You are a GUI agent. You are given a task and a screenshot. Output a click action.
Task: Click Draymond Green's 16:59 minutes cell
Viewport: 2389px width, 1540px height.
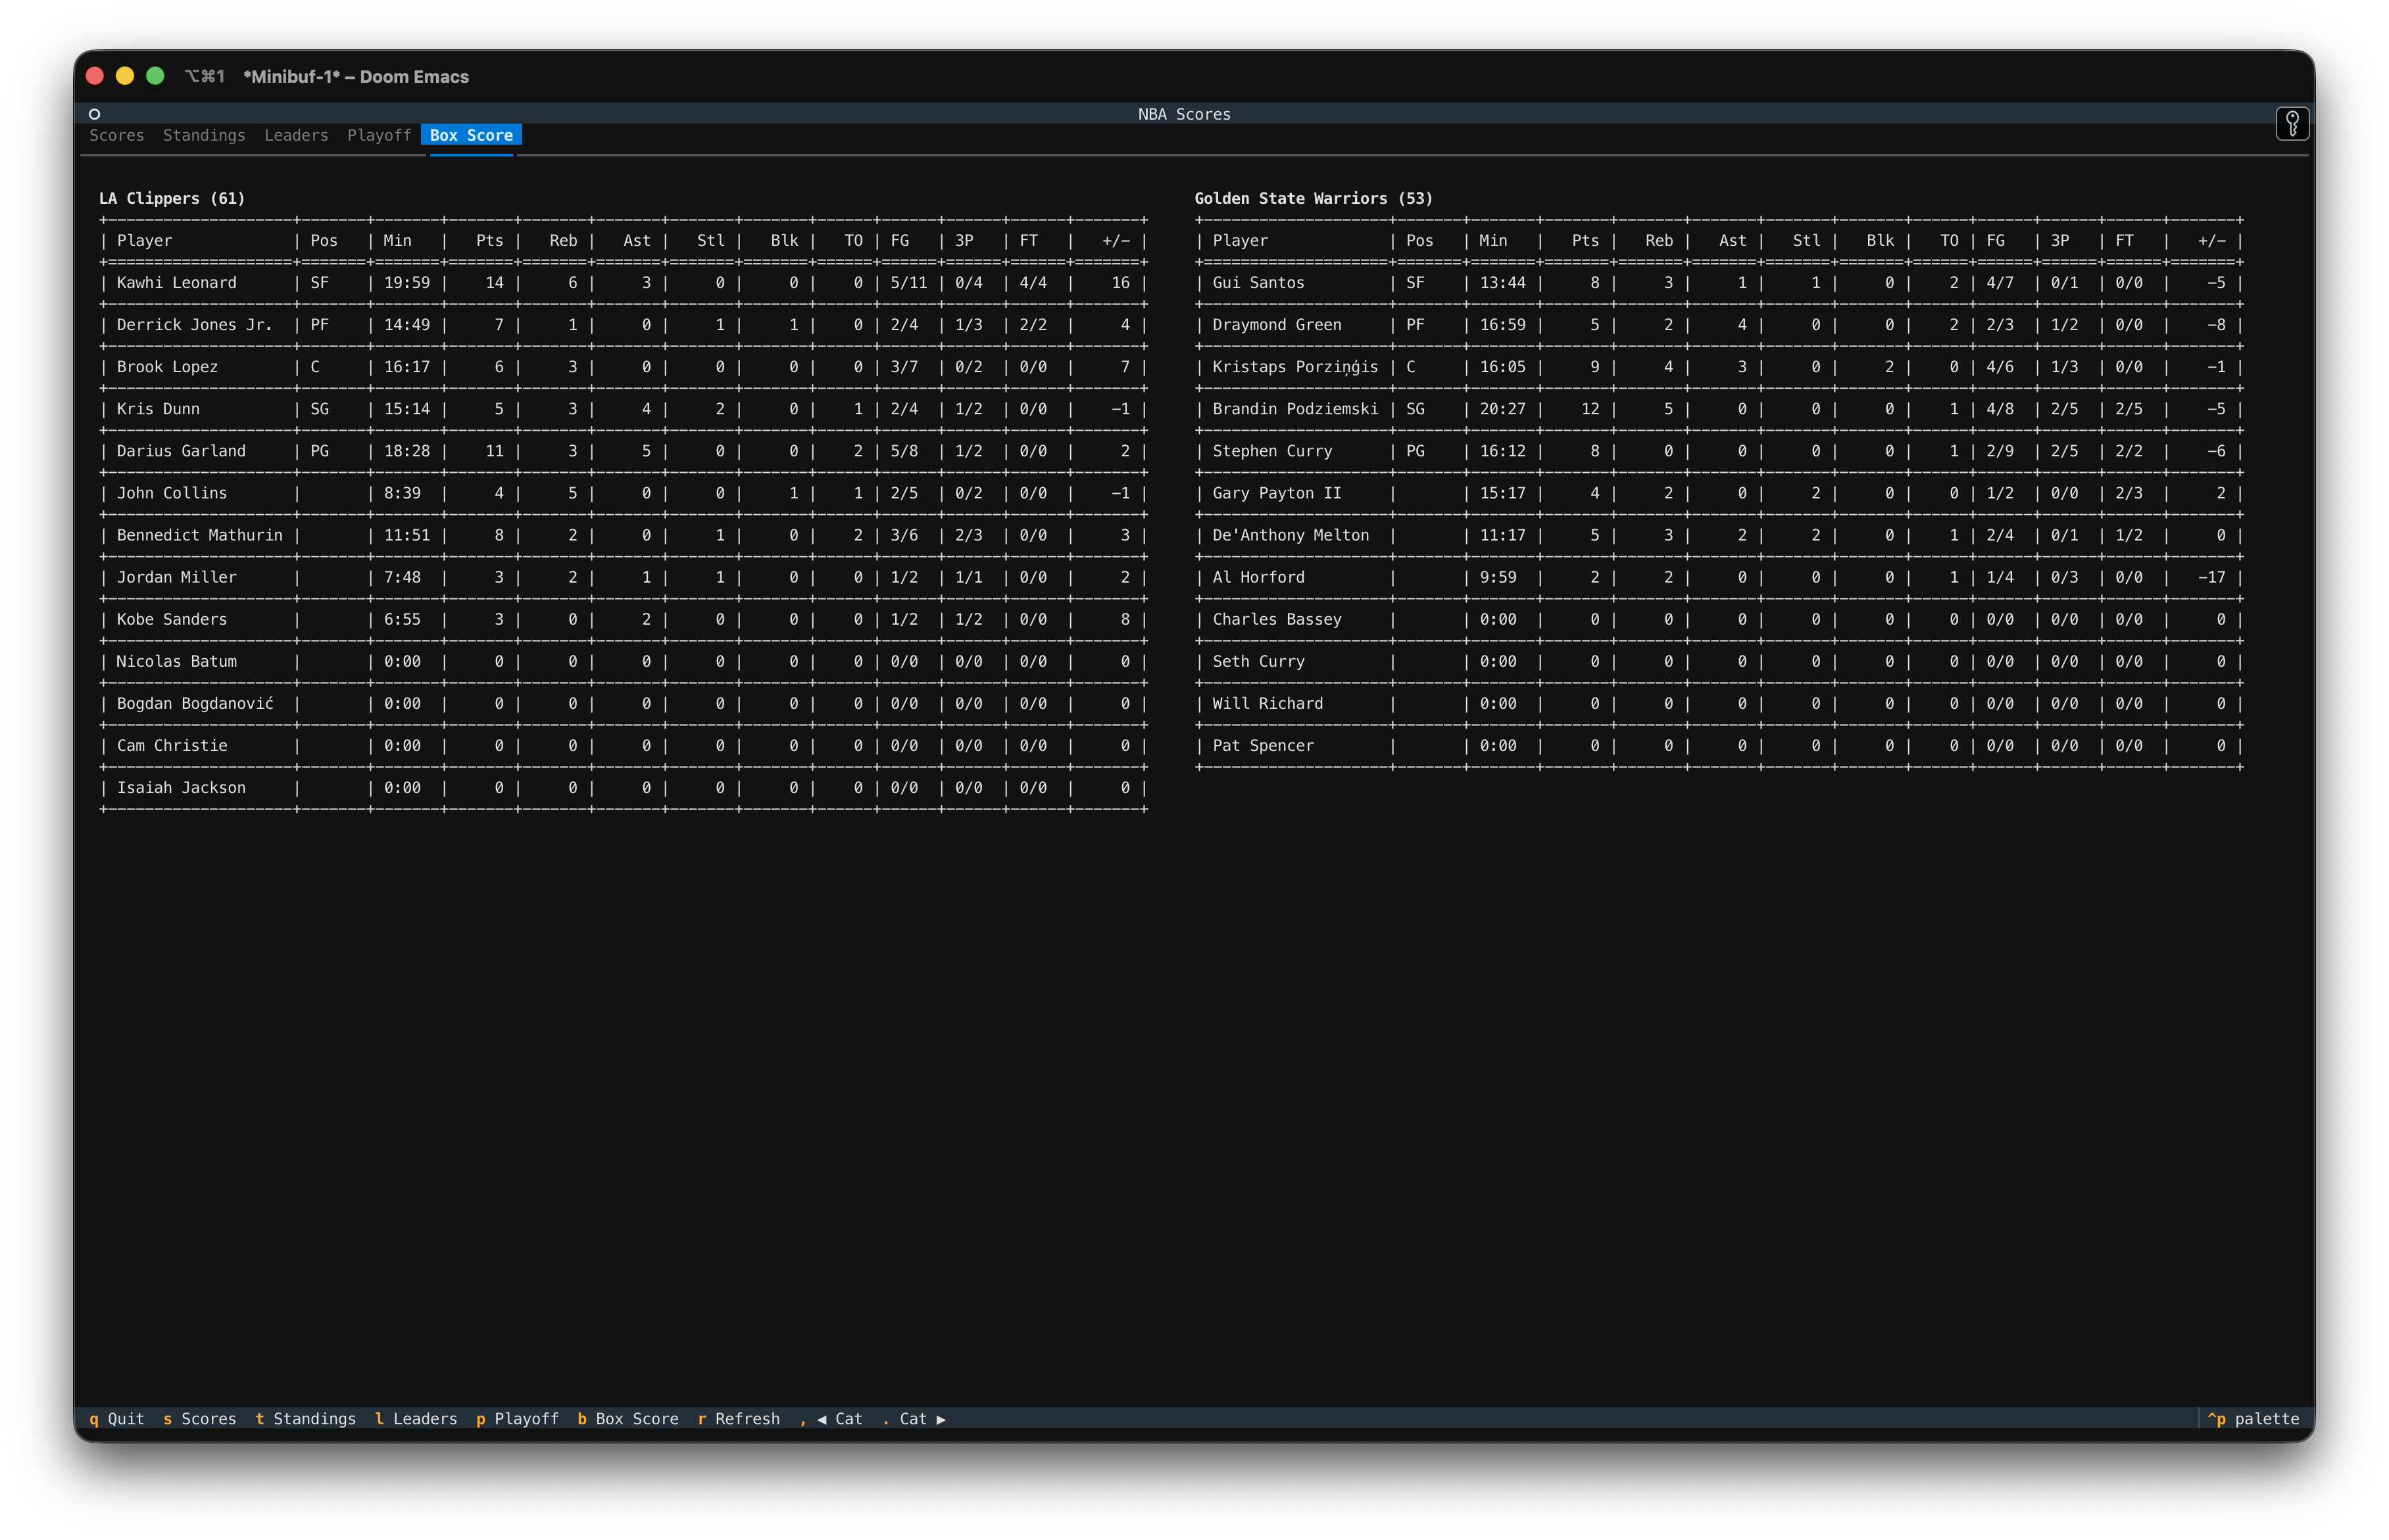pyautogui.click(x=1503, y=325)
